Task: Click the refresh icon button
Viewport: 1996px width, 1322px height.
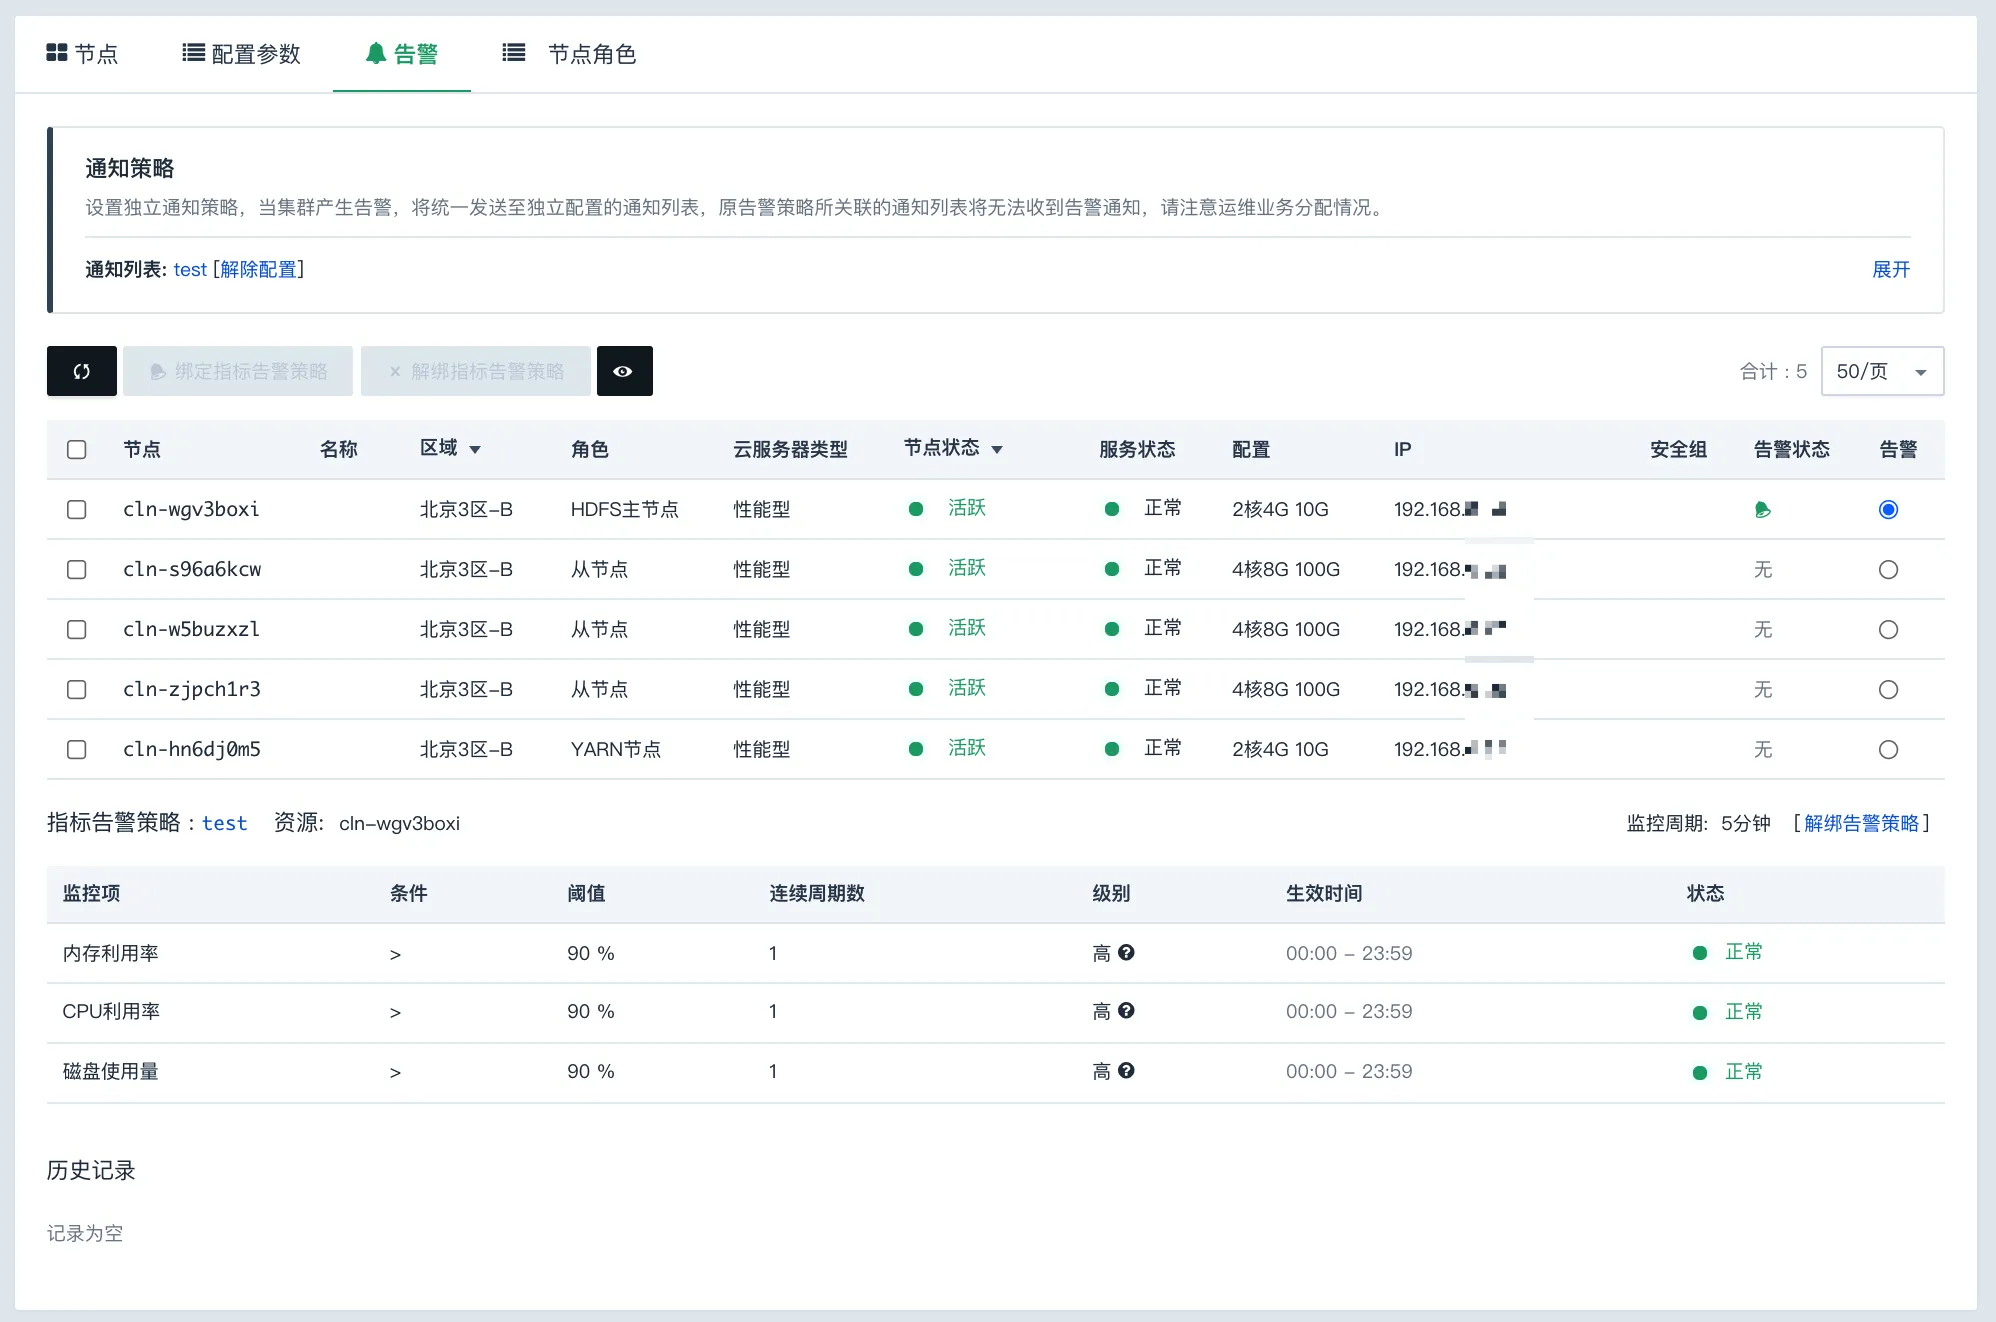Action: (82, 371)
